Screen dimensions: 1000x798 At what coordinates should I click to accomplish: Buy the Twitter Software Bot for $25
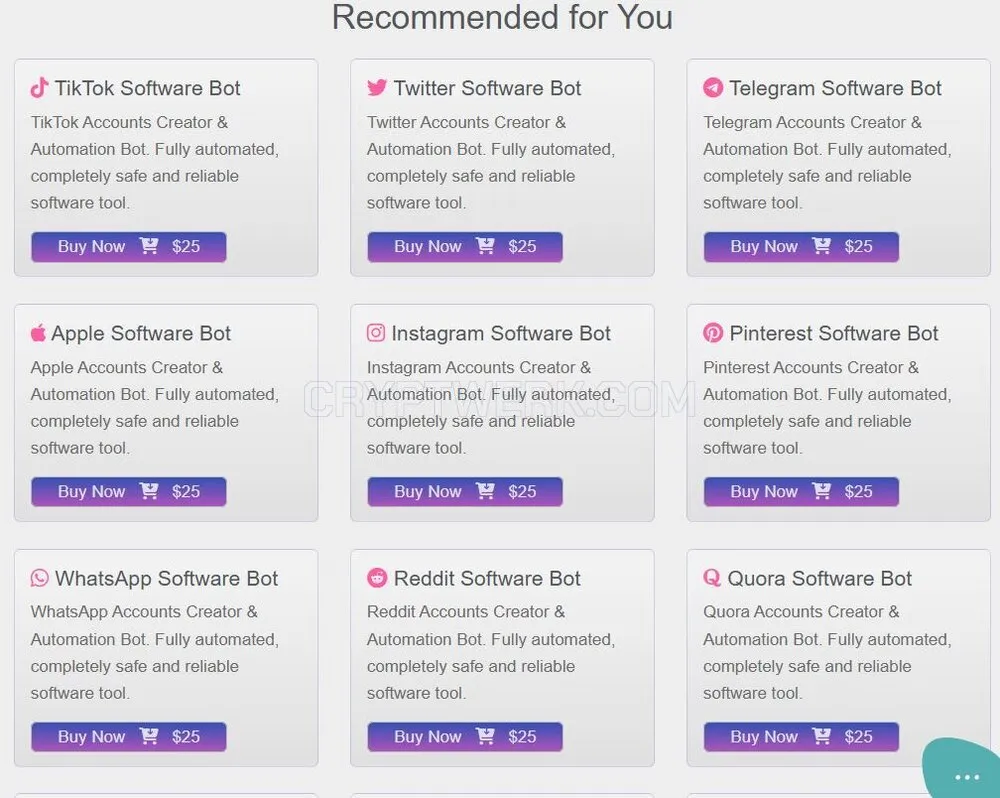465,247
